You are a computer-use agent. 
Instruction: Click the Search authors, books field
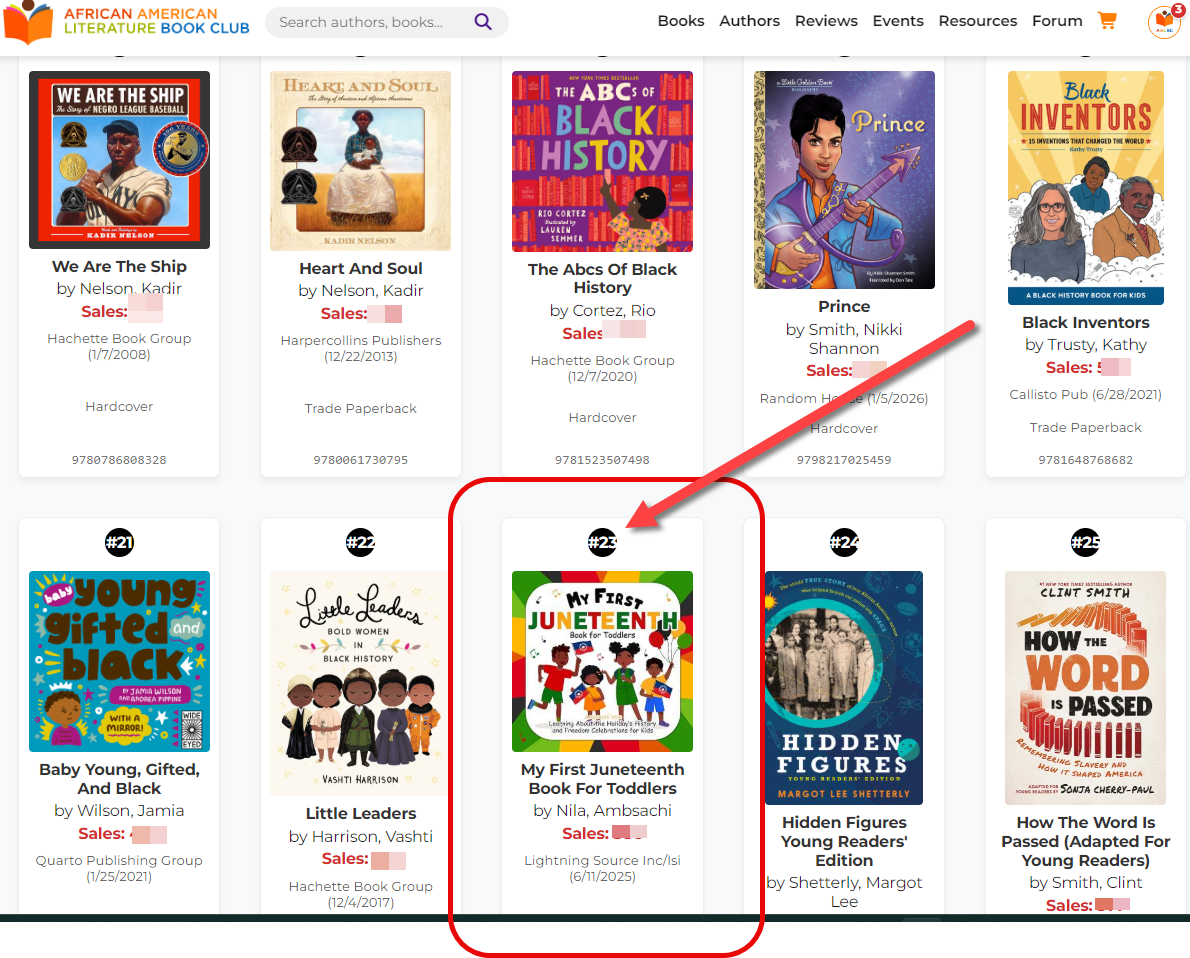click(372, 22)
